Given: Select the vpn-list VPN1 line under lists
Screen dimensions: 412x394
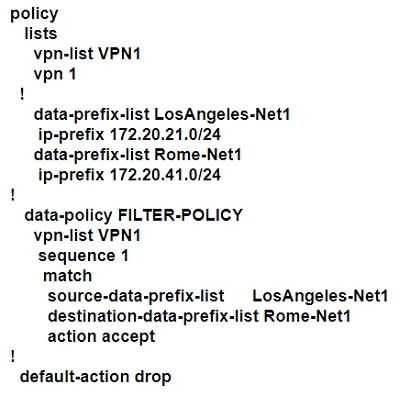Looking at the screenshot, I should point(87,54).
